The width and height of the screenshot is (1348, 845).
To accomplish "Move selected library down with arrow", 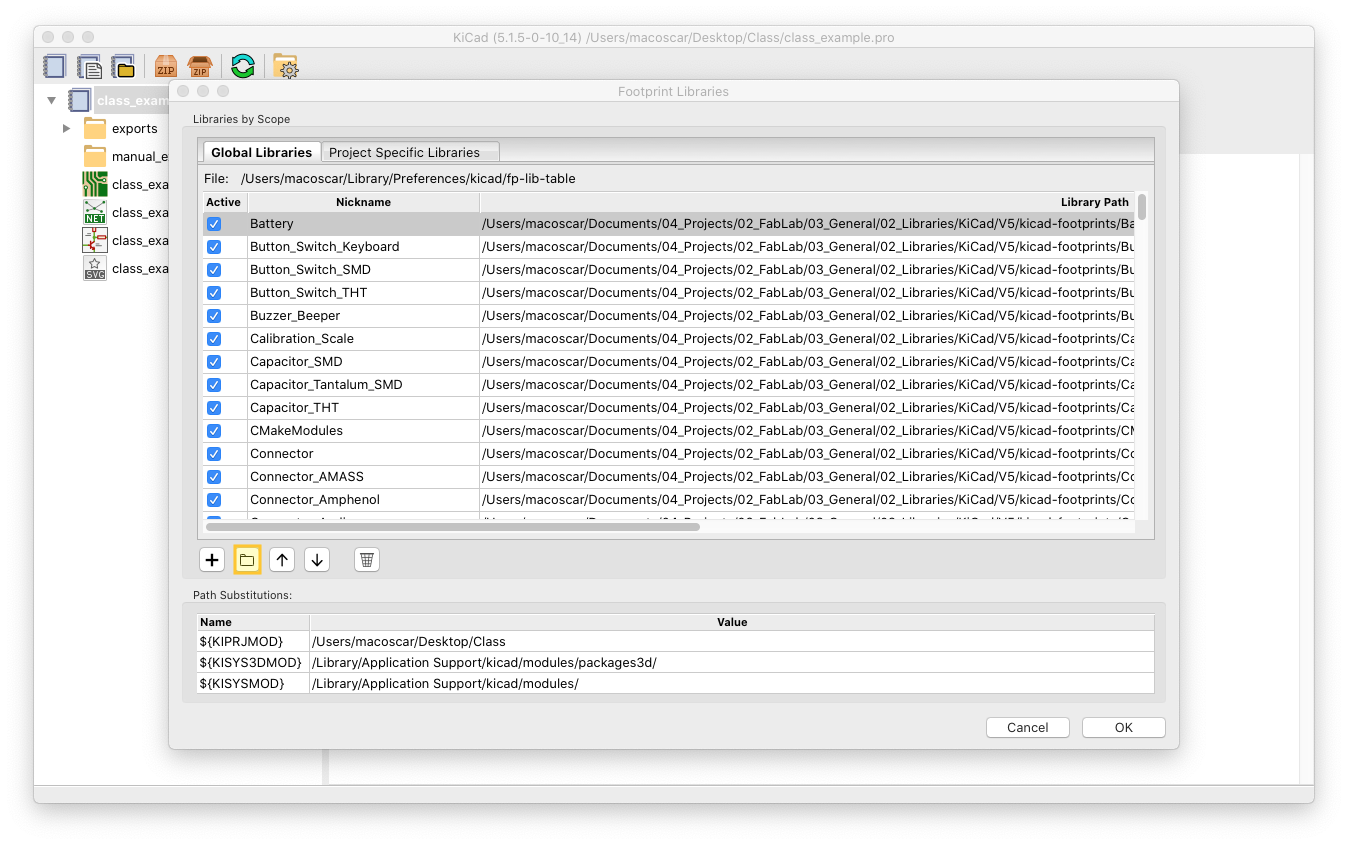I will pyautogui.click(x=317, y=560).
